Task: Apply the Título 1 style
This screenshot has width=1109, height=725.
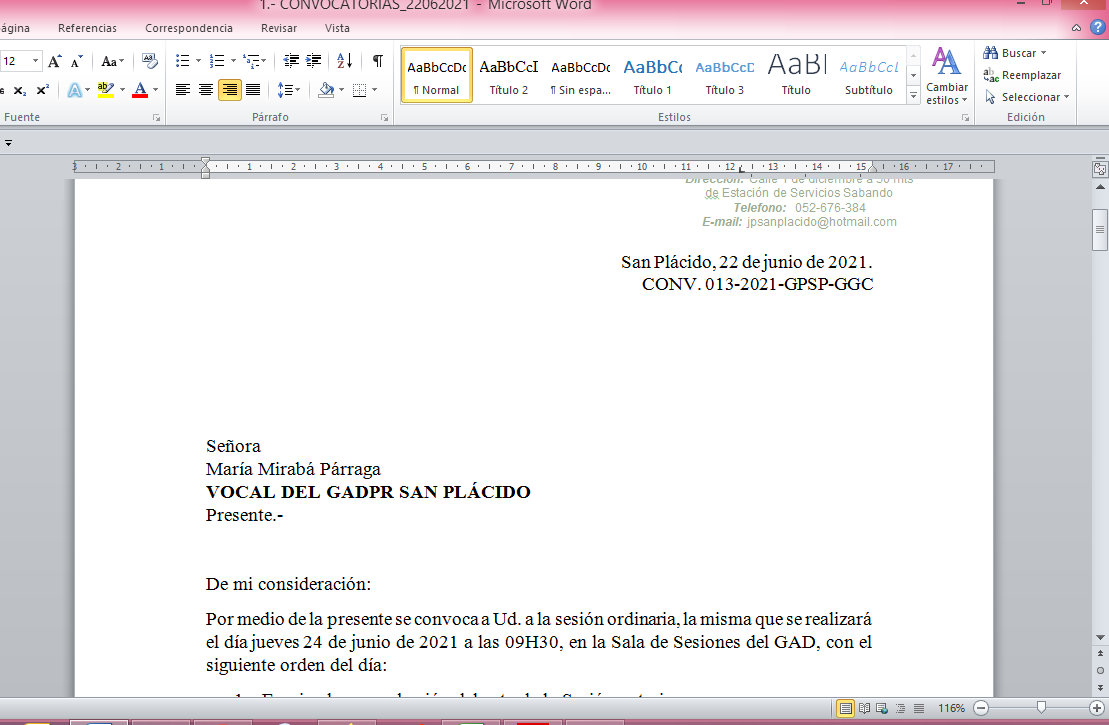Action: coord(652,76)
